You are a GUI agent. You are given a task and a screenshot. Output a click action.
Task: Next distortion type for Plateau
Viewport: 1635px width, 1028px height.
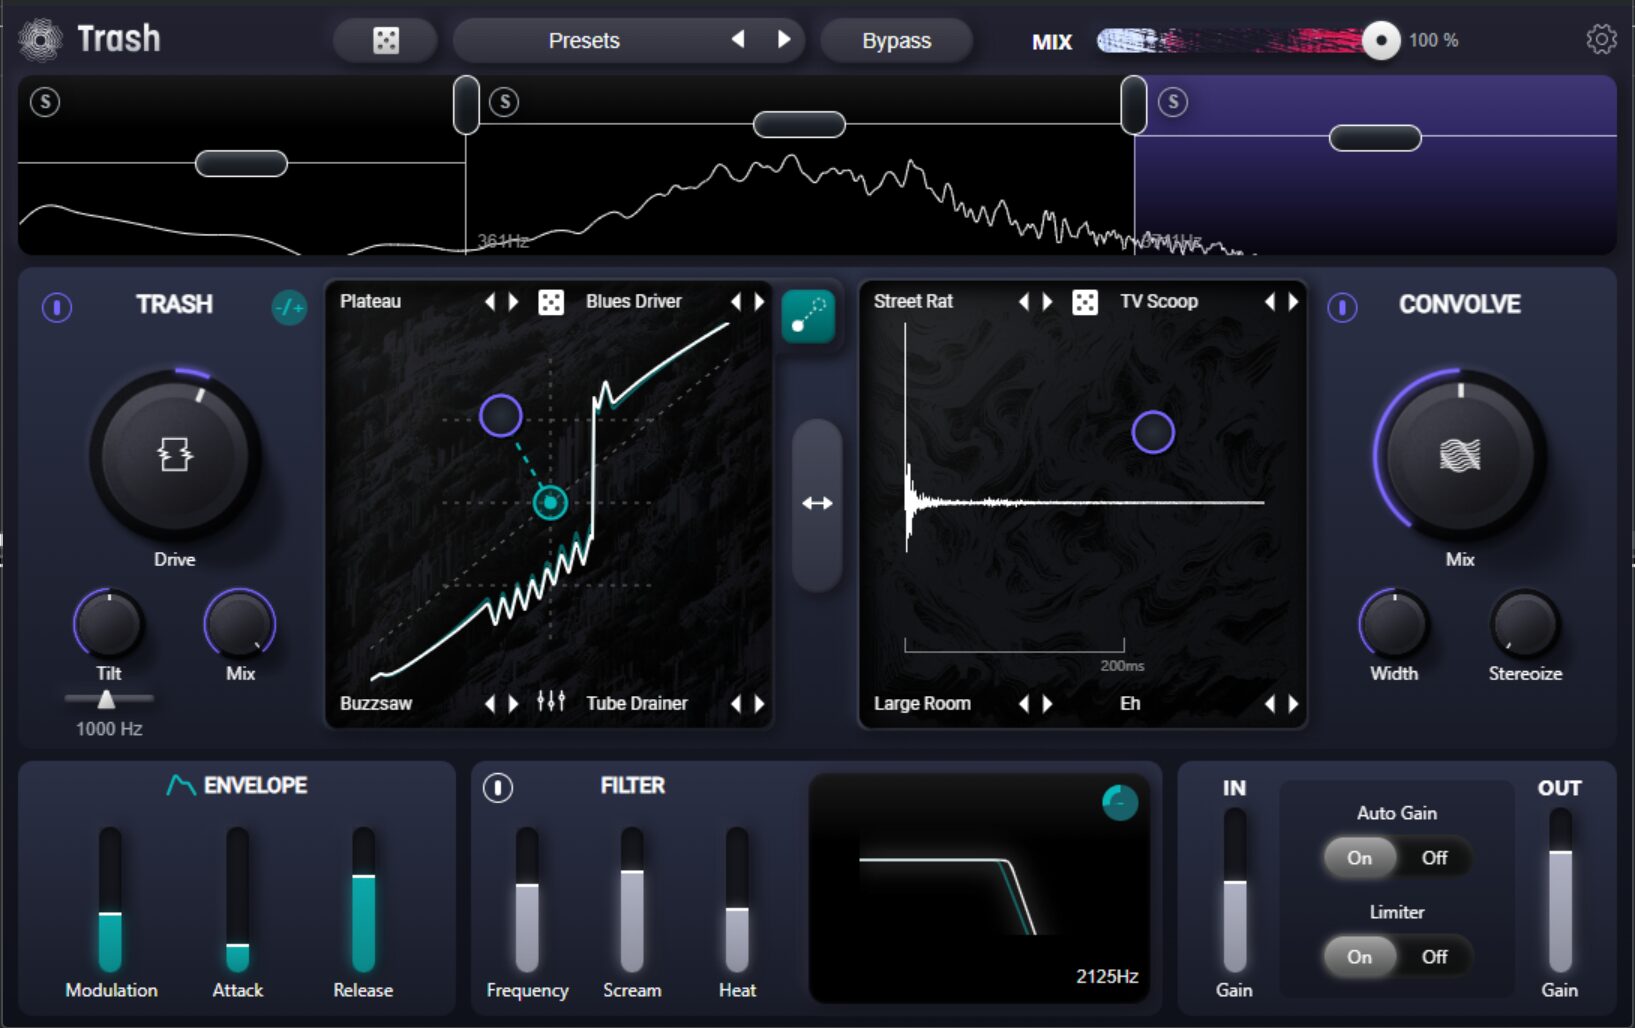513,301
